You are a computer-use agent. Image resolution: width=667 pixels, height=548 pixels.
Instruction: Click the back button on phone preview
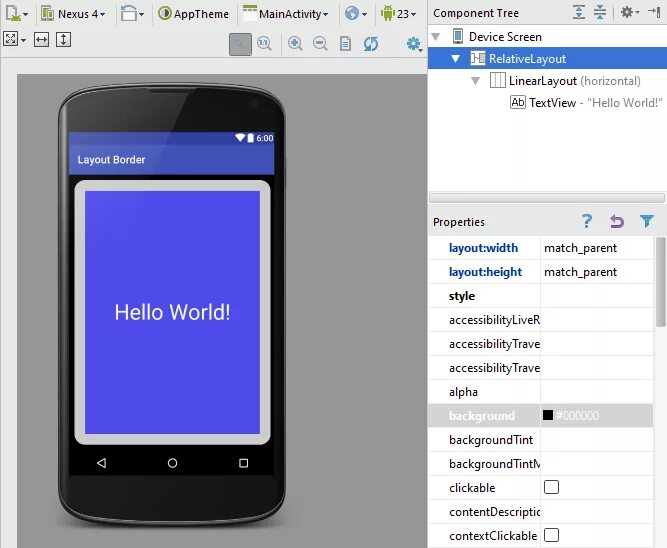click(101, 463)
